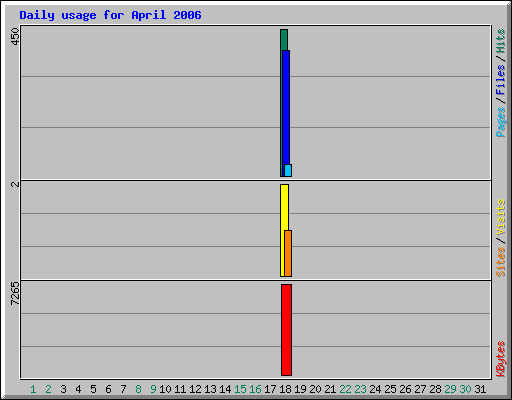This screenshot has width=512, height=400.
Task: Click day label 23 on the x-axis
Action: click(360, 389)
